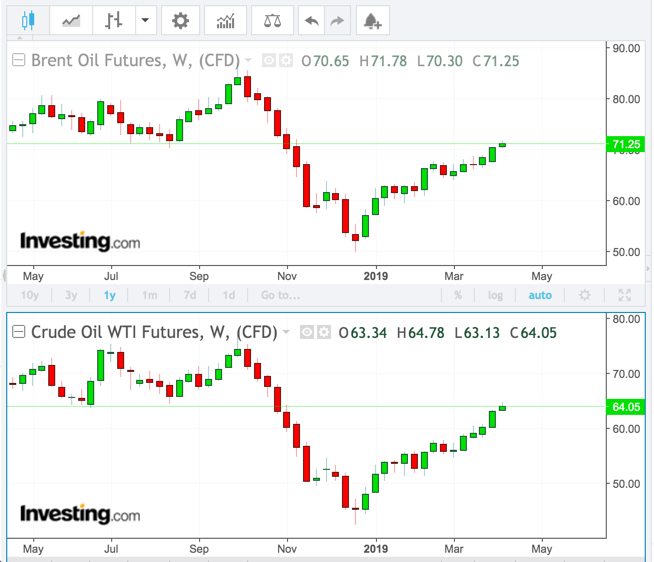Undo the last chart action
Image resolution: width=654 pixels, height=562 pixels.
point(313,20)
